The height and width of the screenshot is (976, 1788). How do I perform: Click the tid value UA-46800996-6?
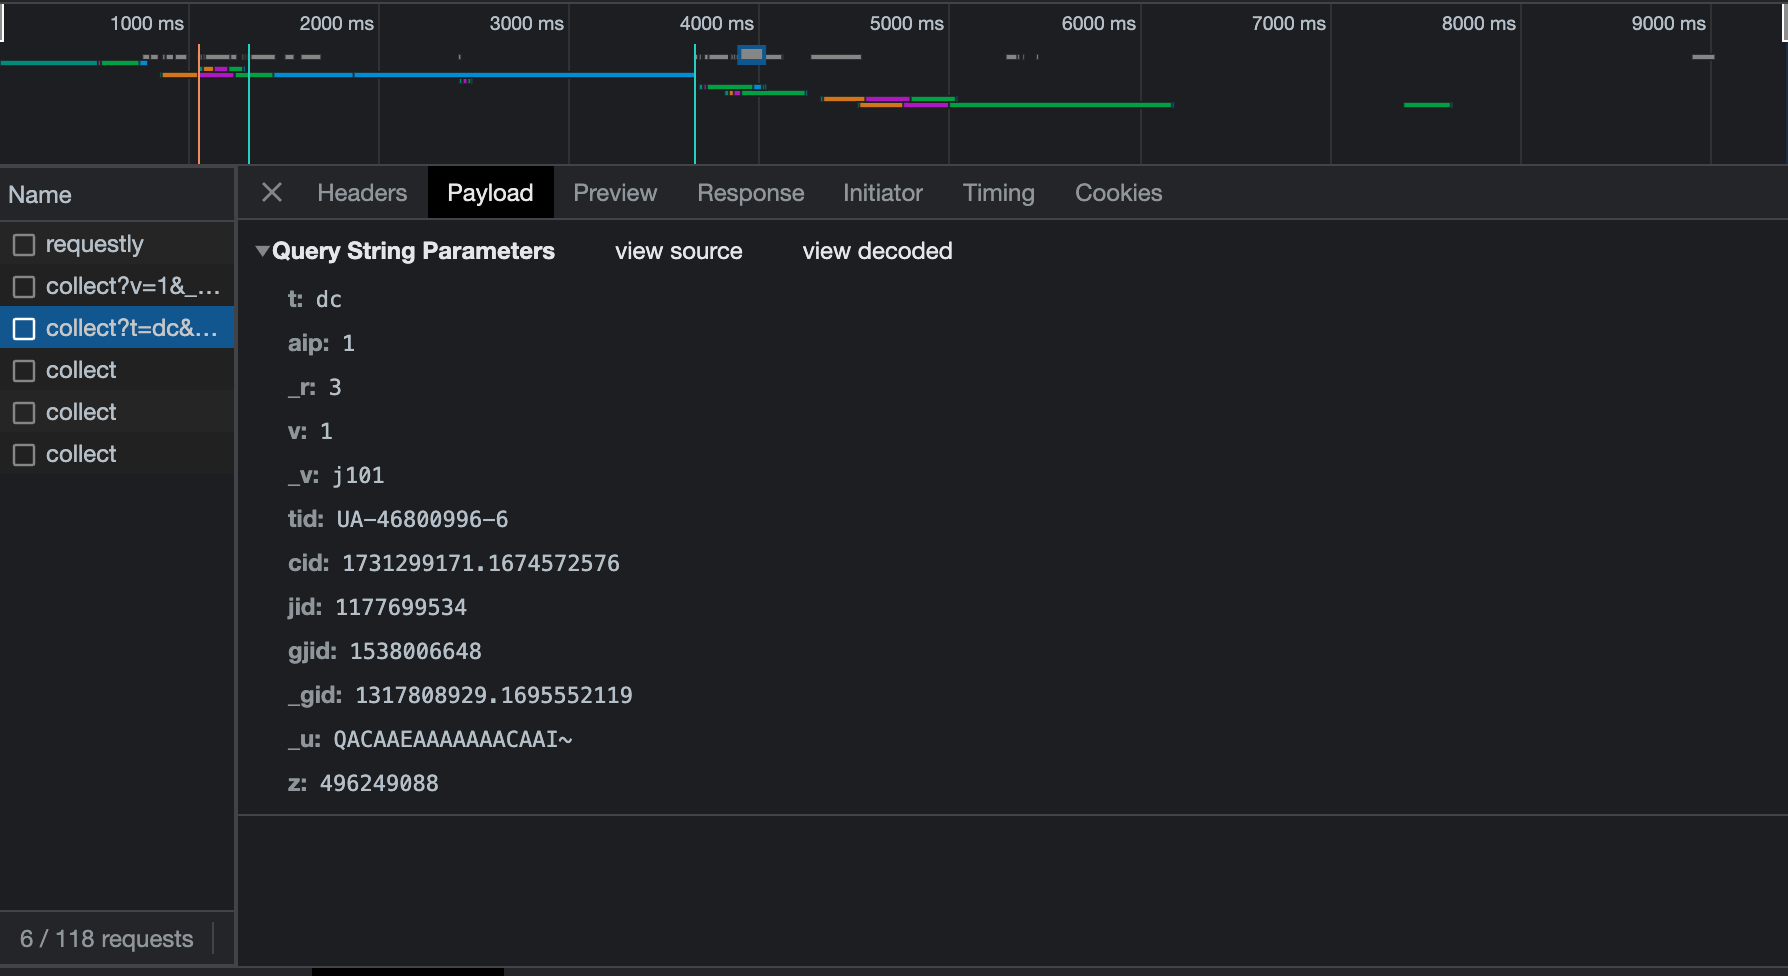tap(422, 519)
